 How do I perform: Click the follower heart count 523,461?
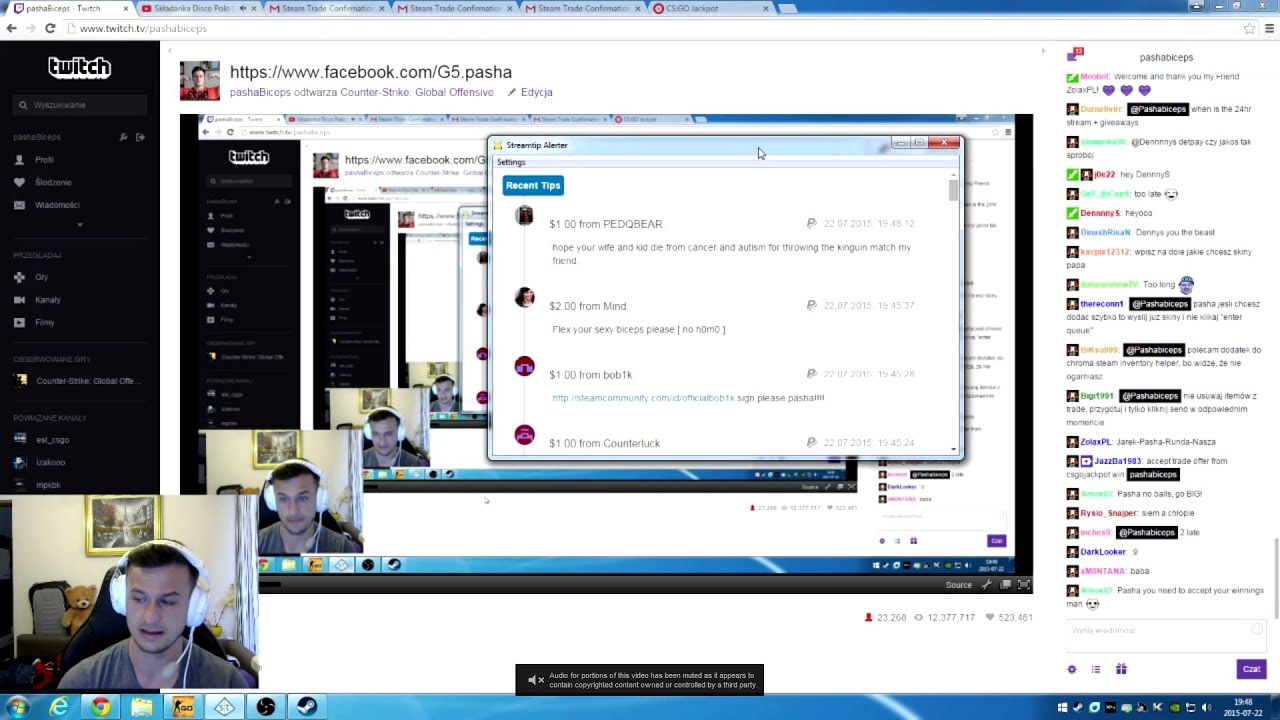click(1009, 617)
